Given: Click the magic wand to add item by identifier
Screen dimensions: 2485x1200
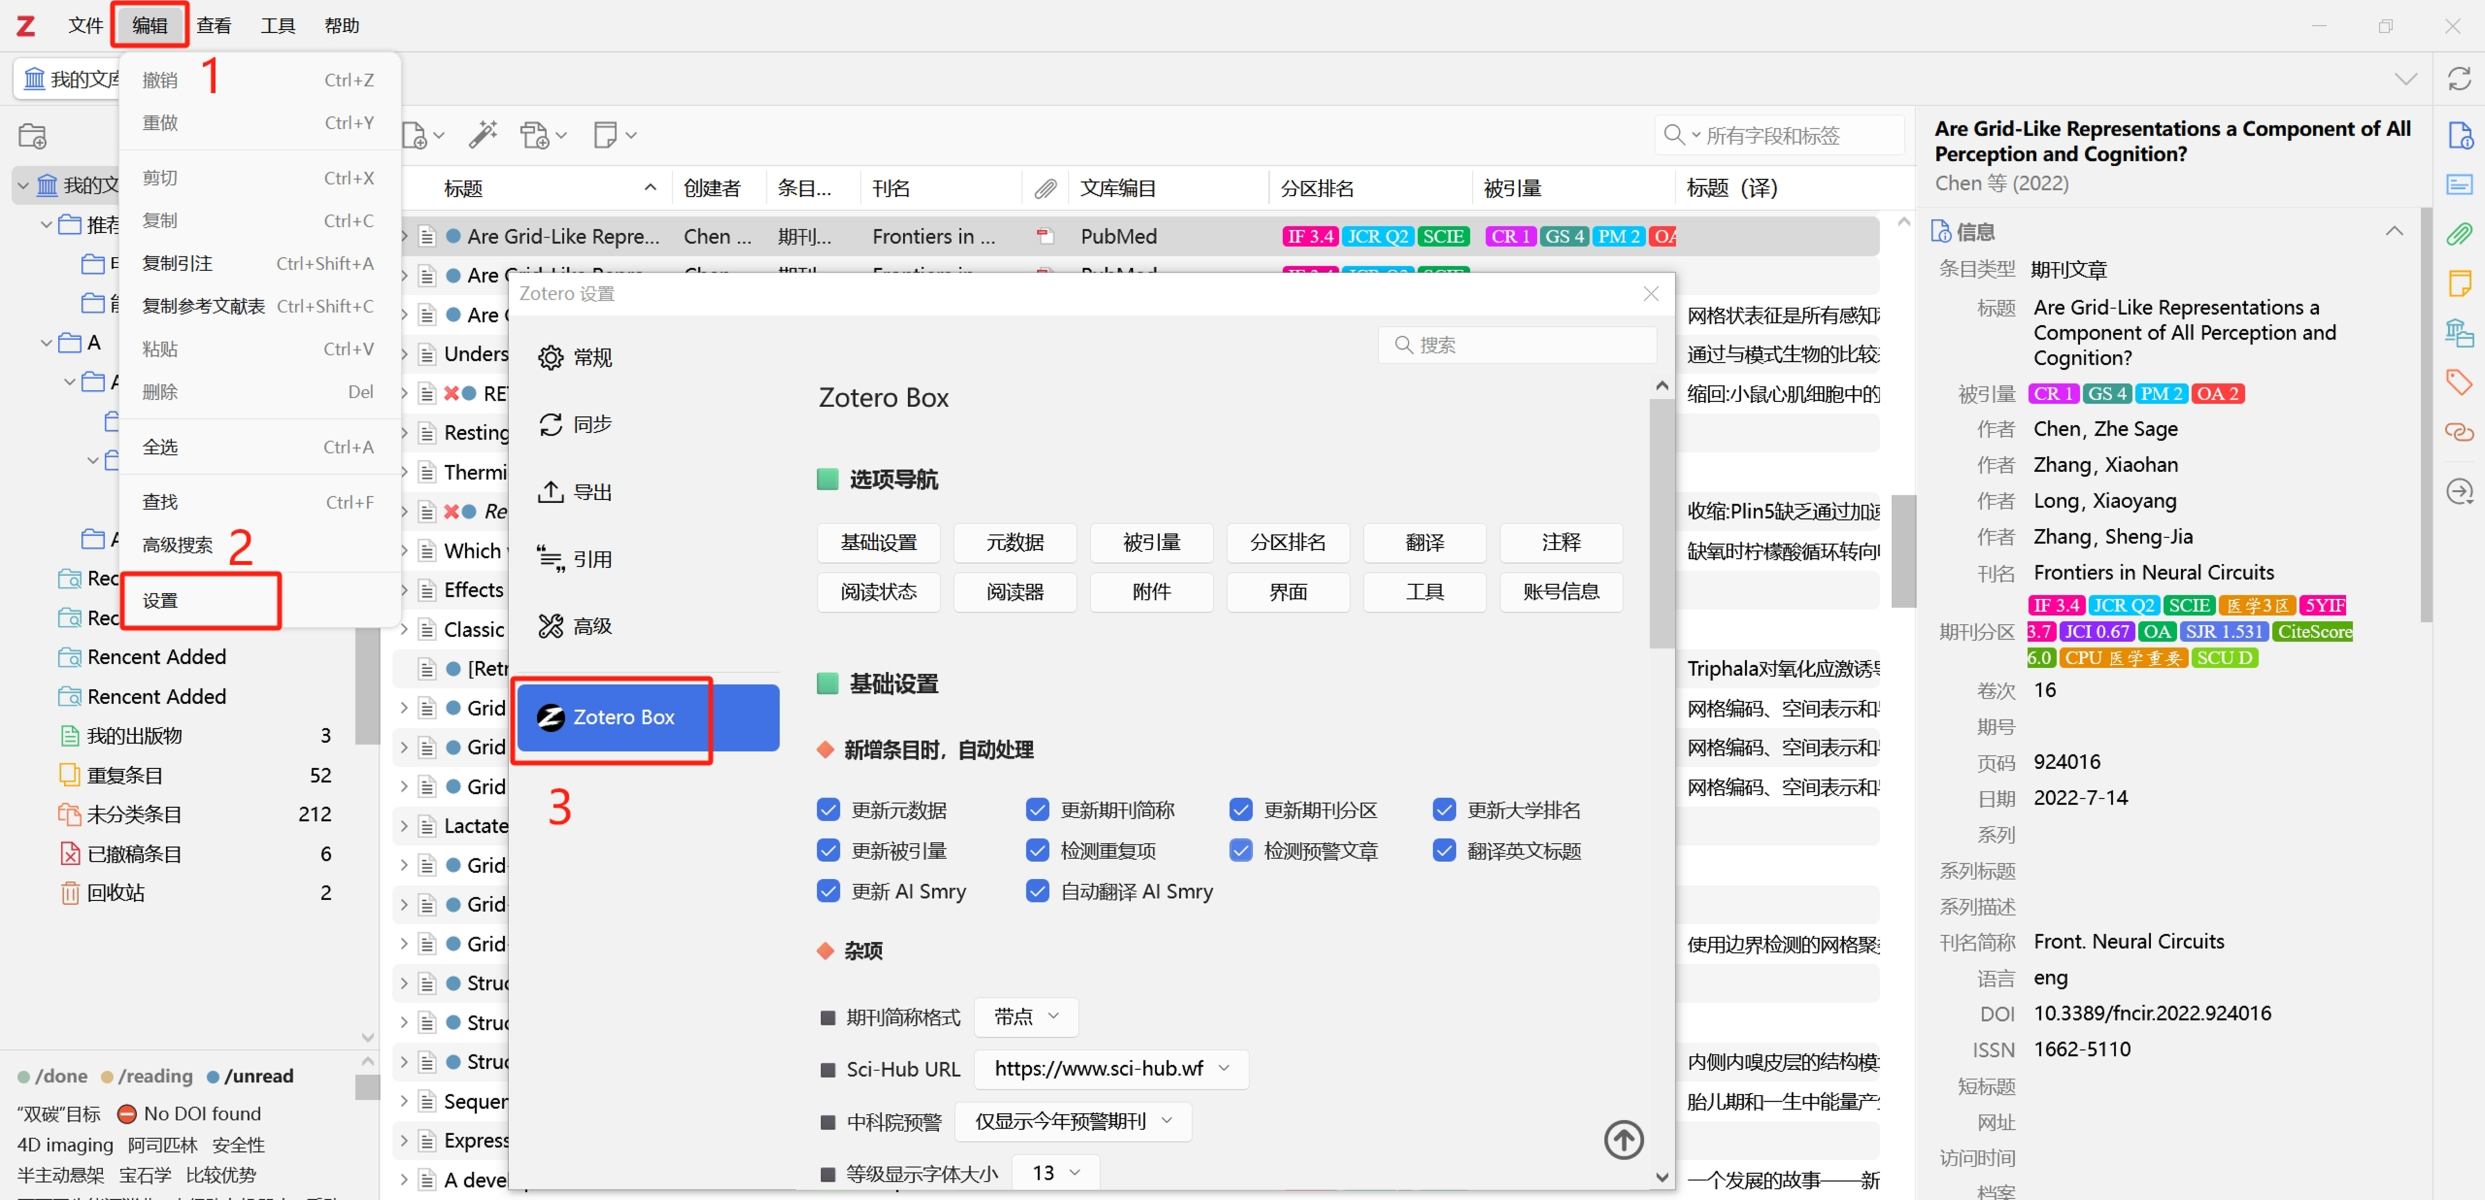Looking at the screenshot, I should tap(484, 134).
